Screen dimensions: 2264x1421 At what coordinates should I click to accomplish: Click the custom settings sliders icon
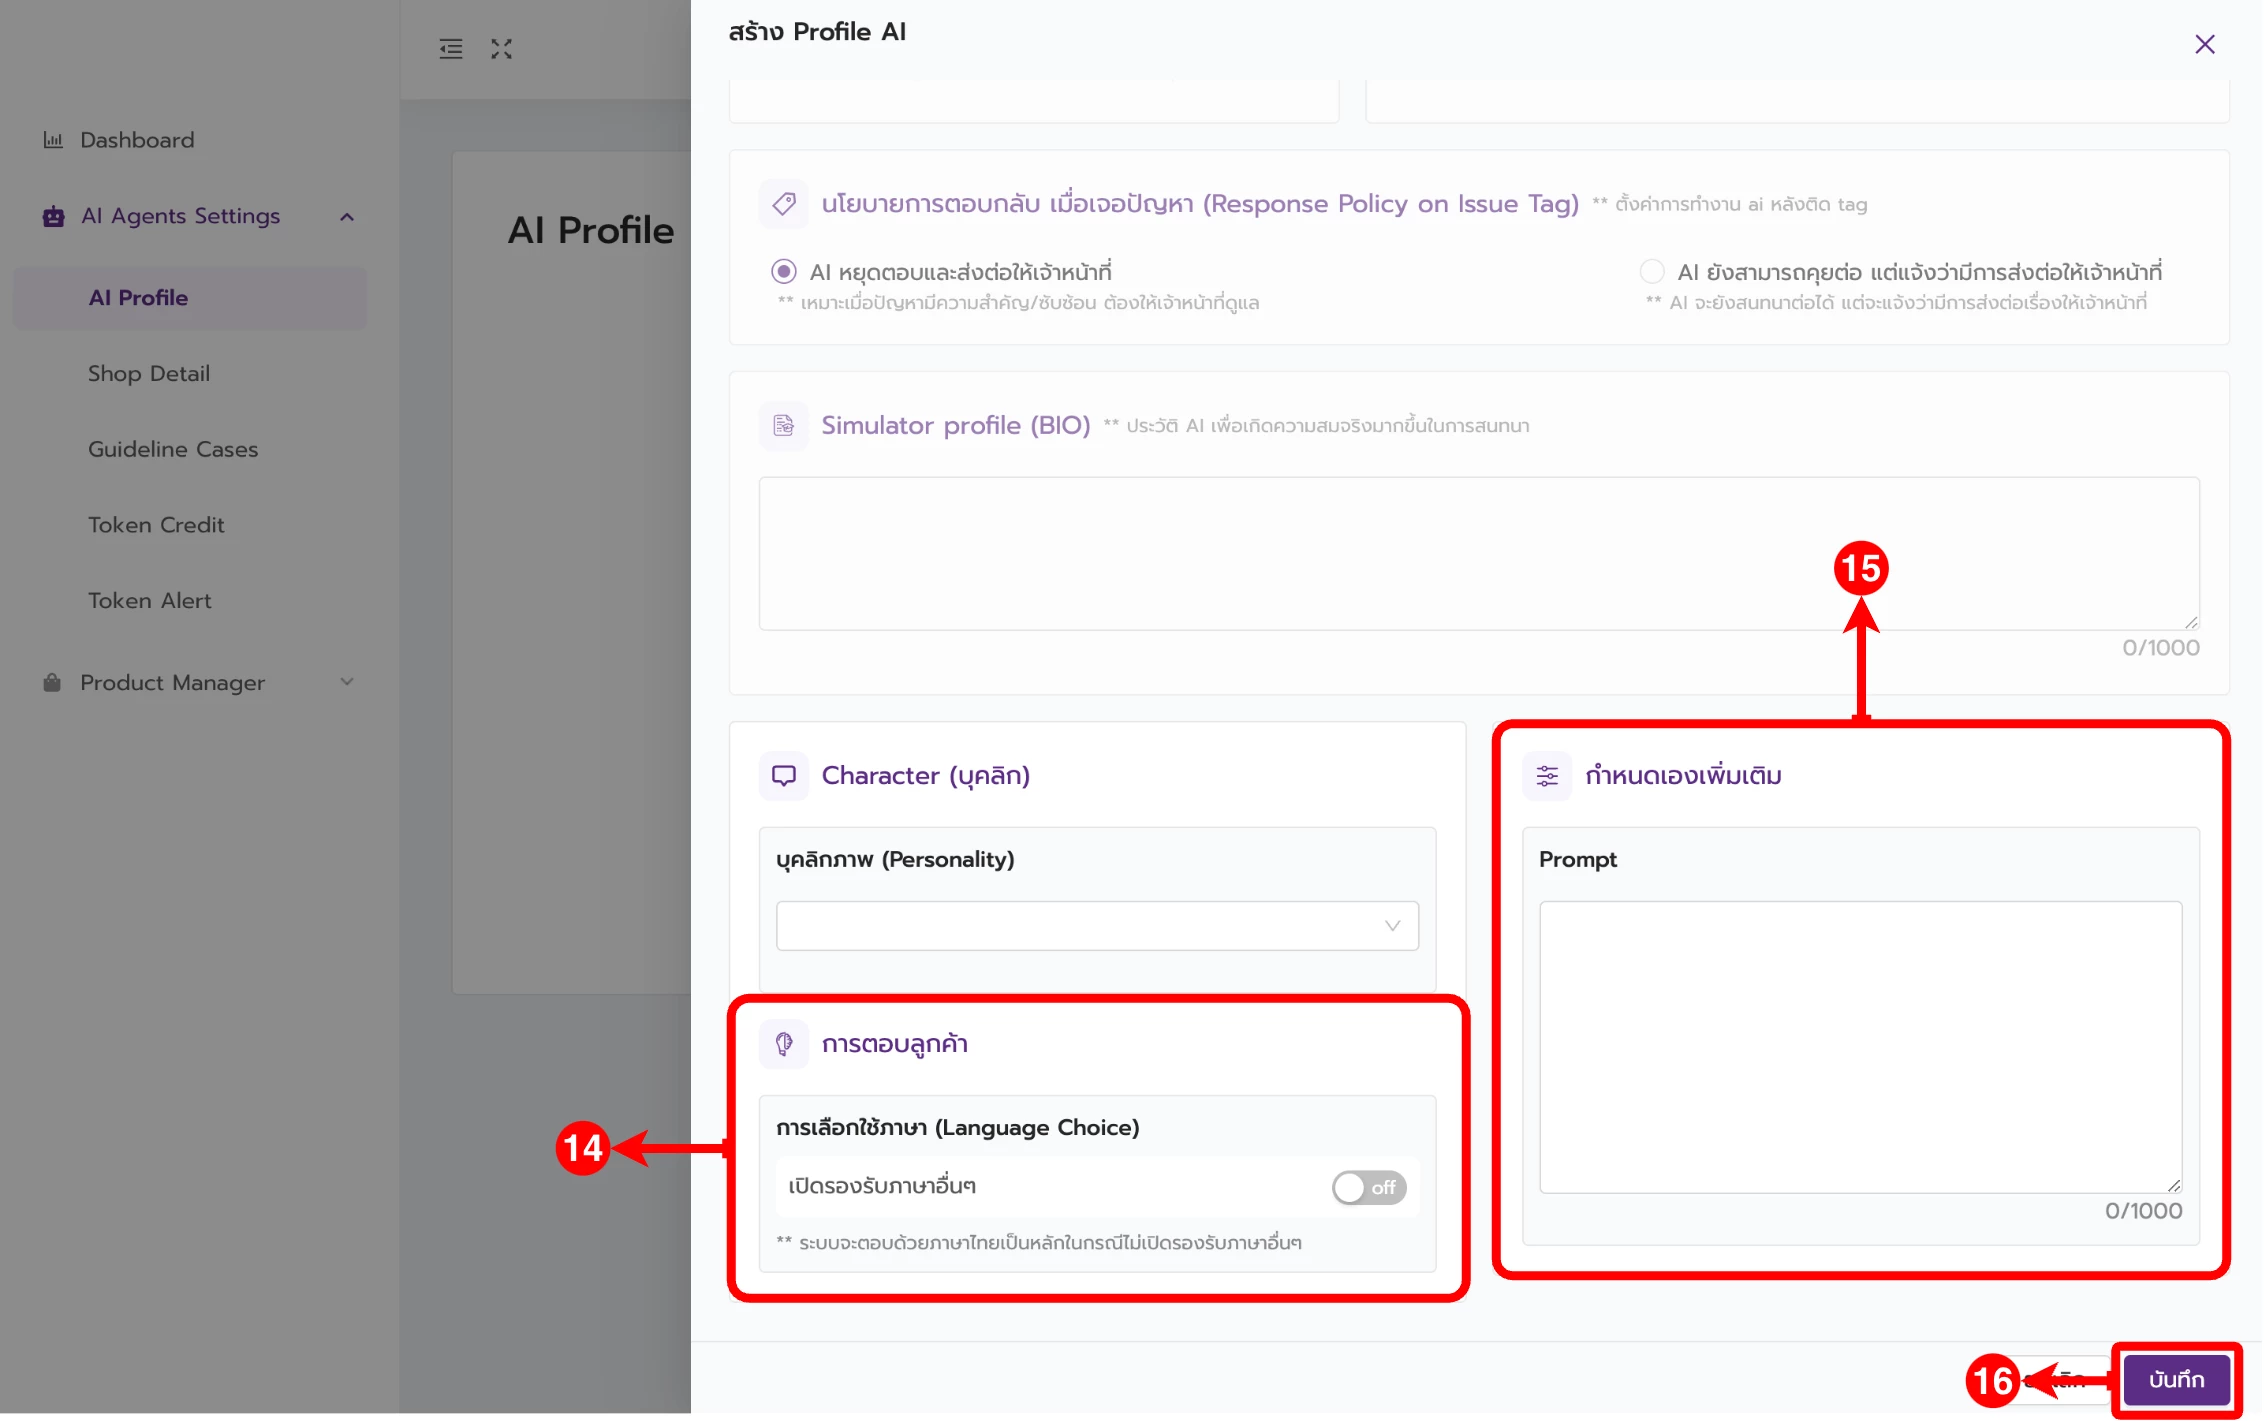(x=1547, y=775)
